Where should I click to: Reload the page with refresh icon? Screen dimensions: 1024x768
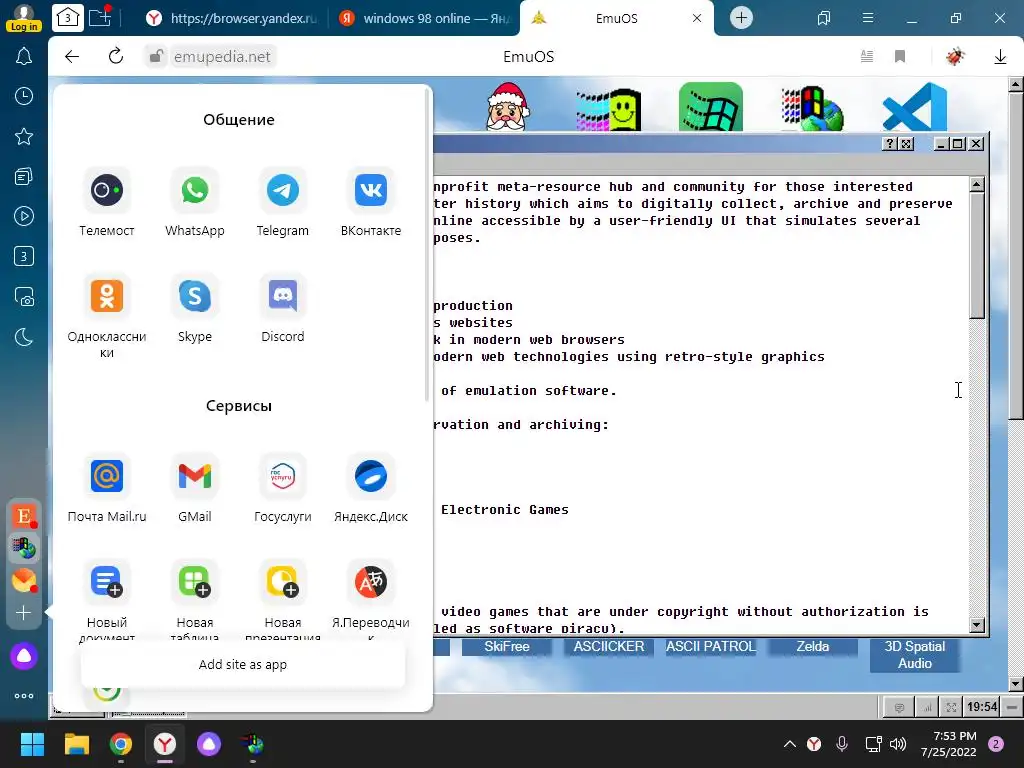pos(116,56)
